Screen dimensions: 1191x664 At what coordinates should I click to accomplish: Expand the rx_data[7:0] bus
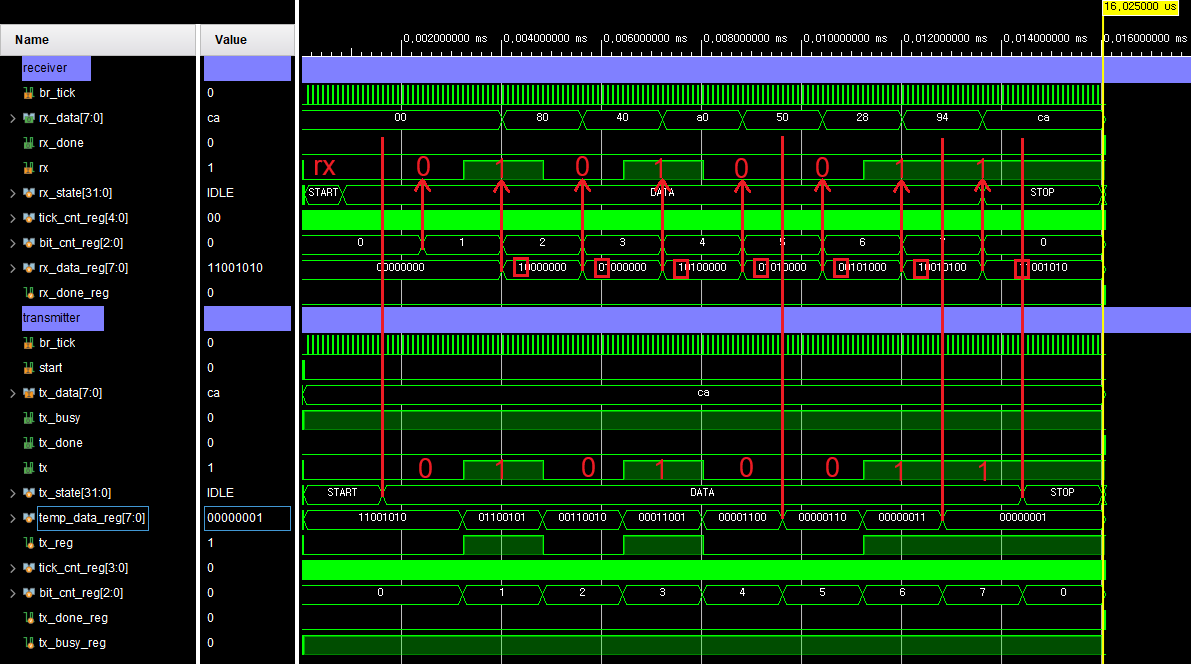coord(12,118)
